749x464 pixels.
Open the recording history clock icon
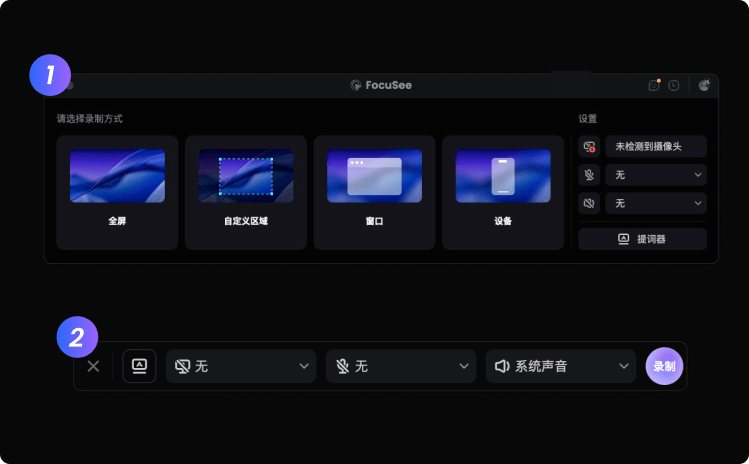pyautogui.click(x=674, y=85)
